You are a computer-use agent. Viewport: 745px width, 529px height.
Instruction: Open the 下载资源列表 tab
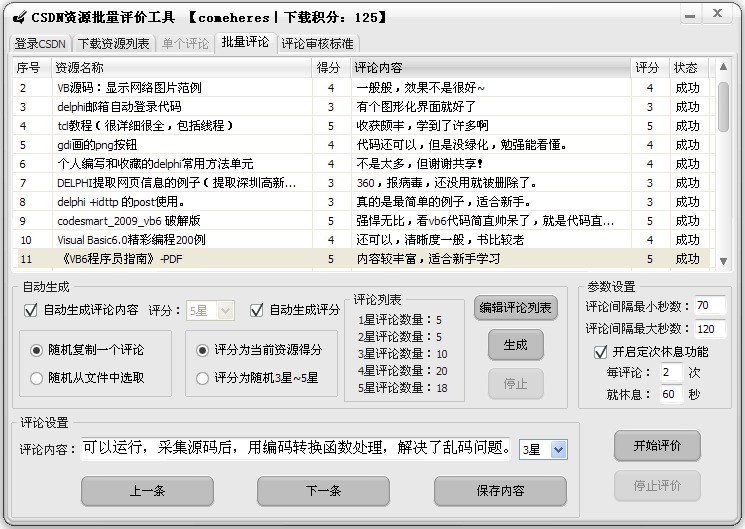[x=113, y=44]
